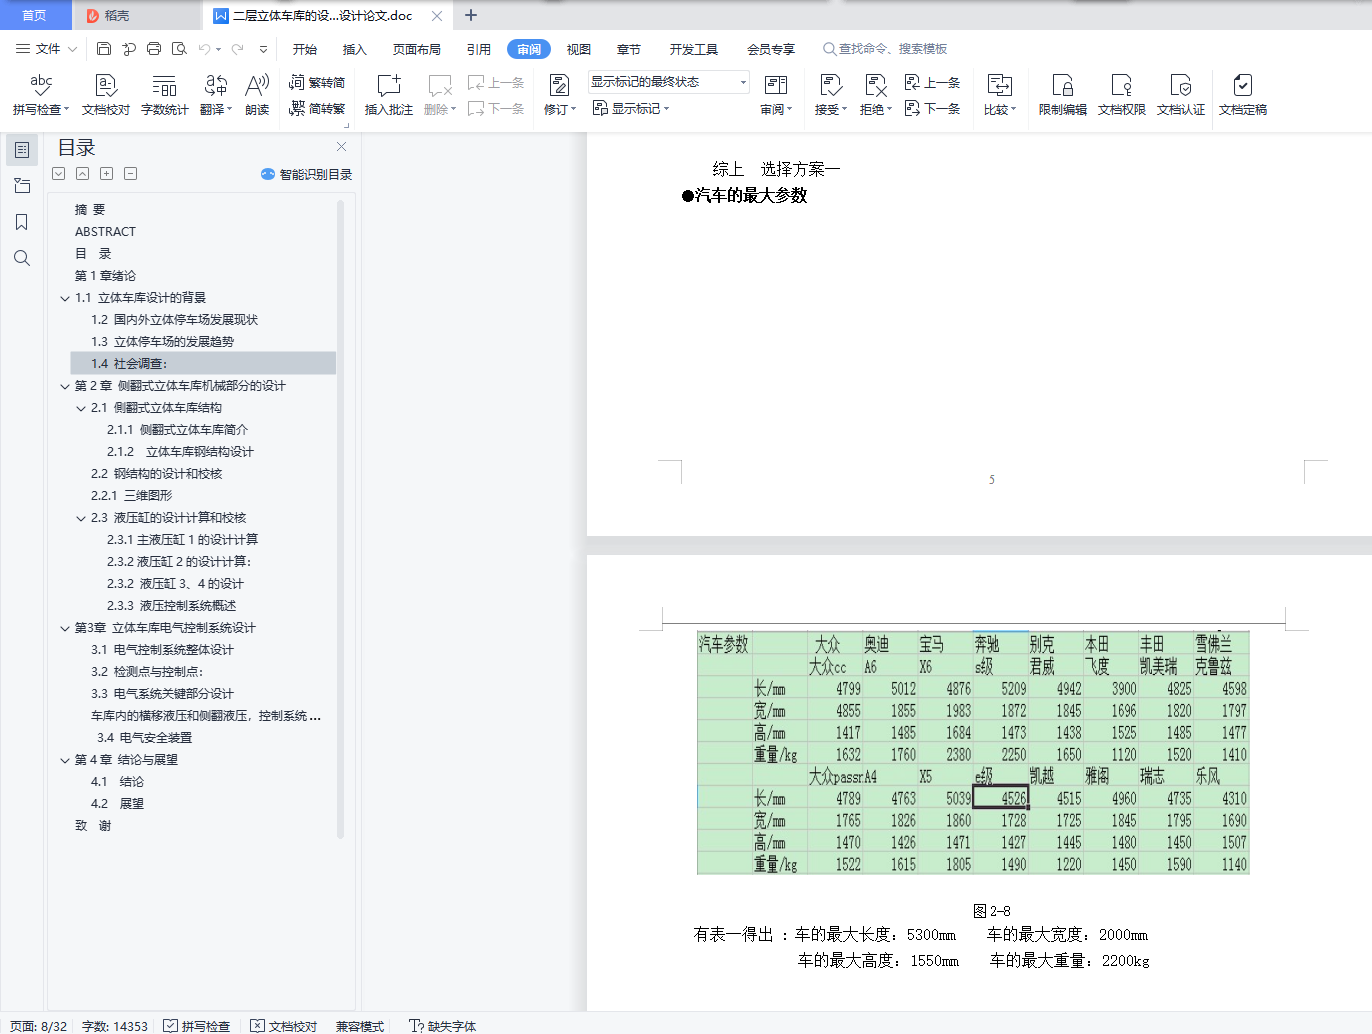Image resolution: width=1372 pixels, height=1034 pixels.
Task: Click the print preview icon
Action: 179,48
